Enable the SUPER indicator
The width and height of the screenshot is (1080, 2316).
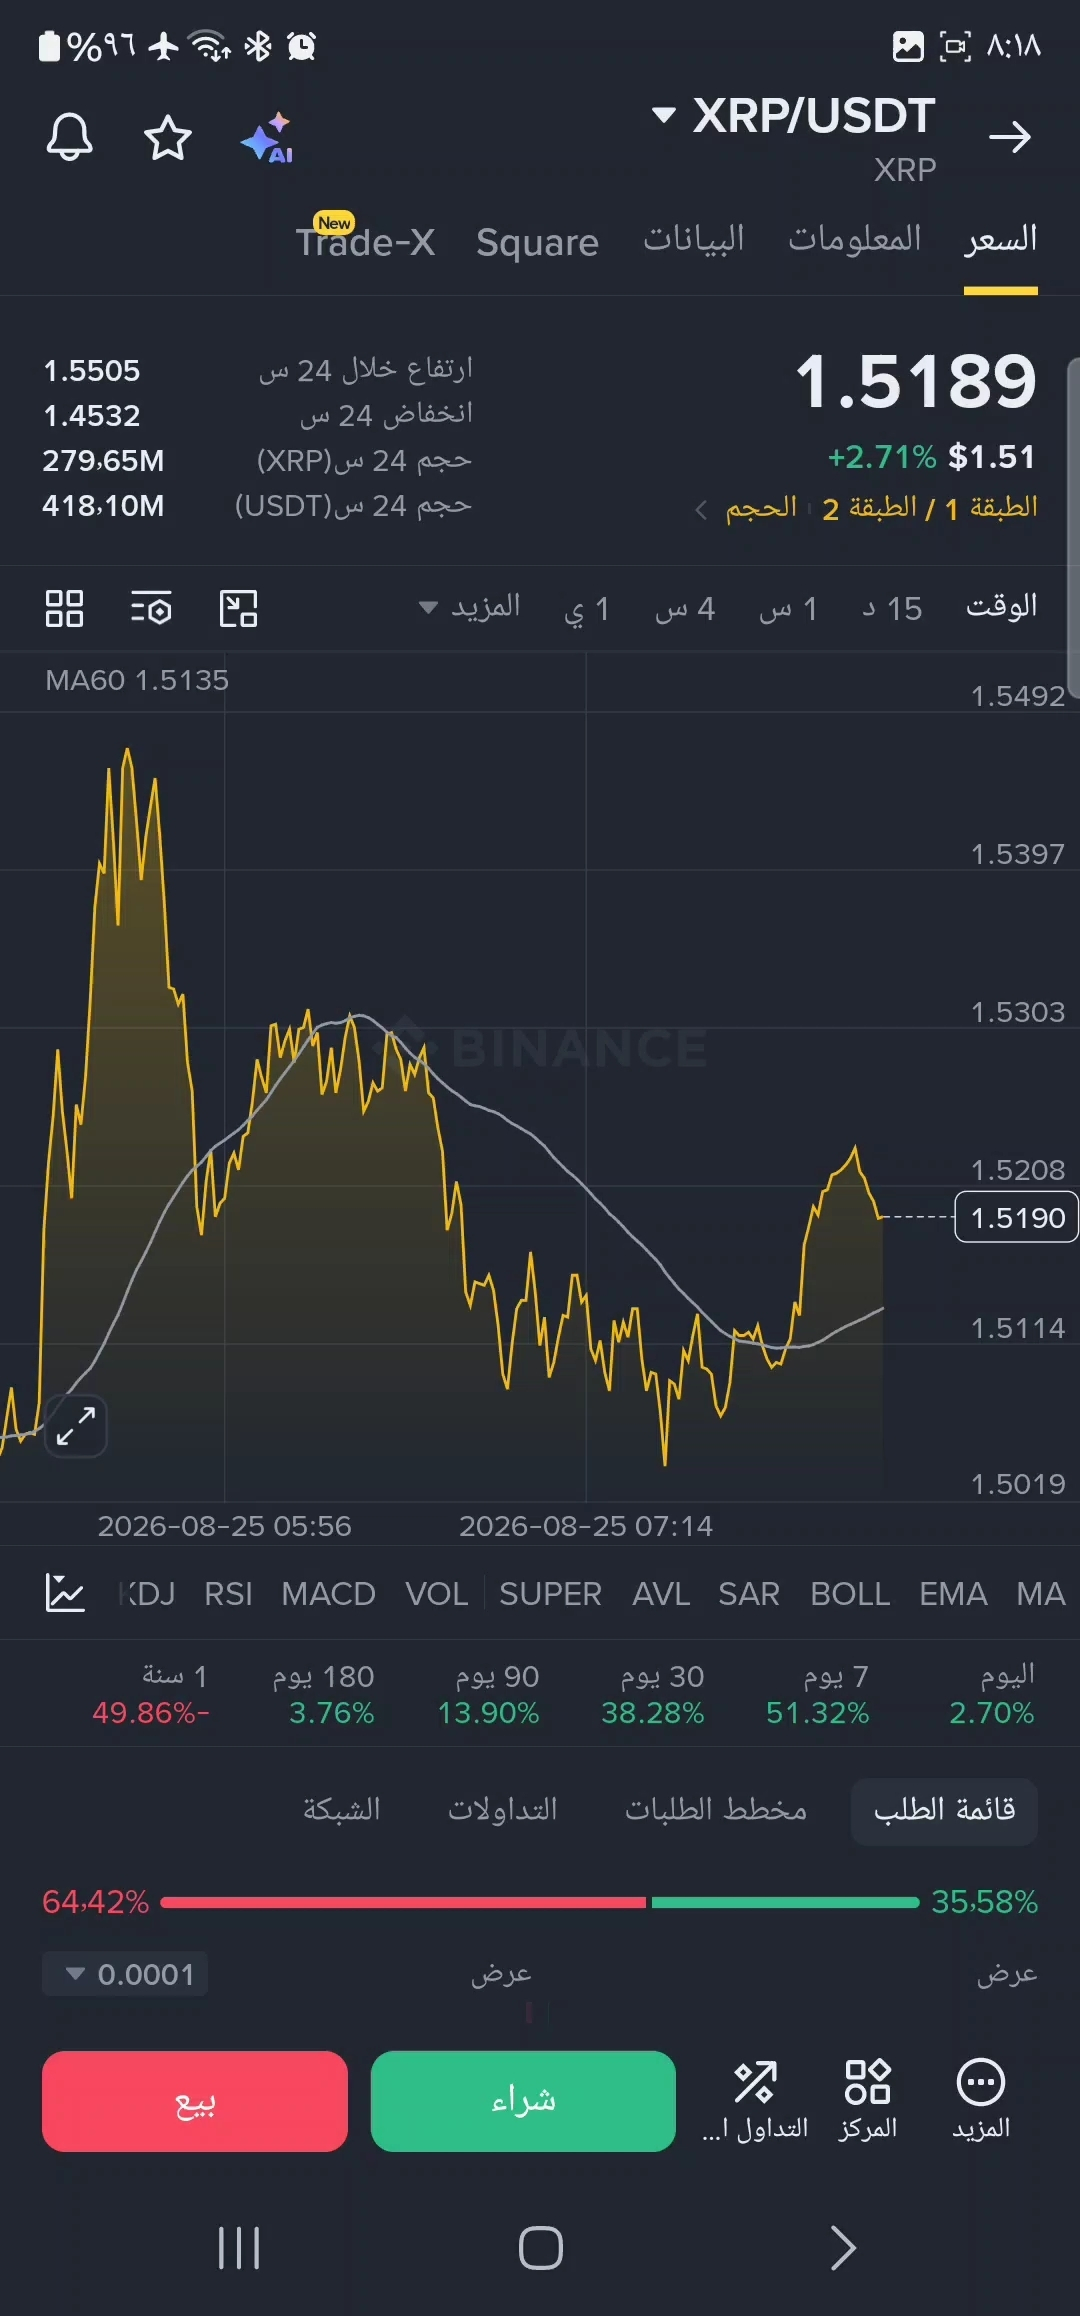(x=550, y=1593)
